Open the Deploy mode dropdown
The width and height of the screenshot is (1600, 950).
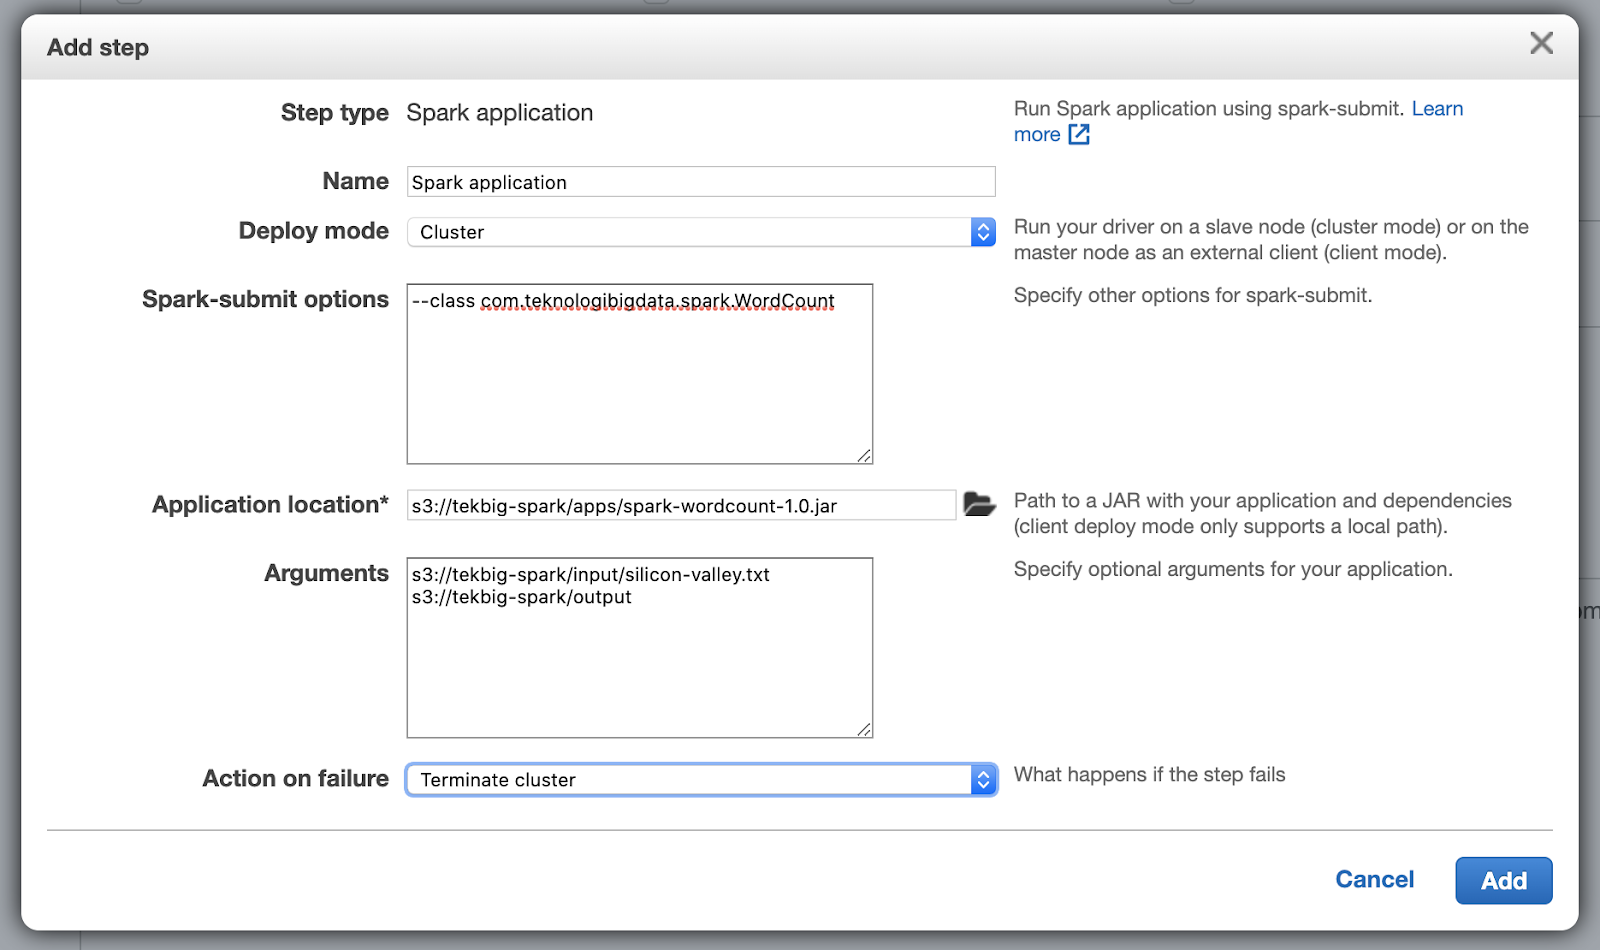[x=701, y=232]
